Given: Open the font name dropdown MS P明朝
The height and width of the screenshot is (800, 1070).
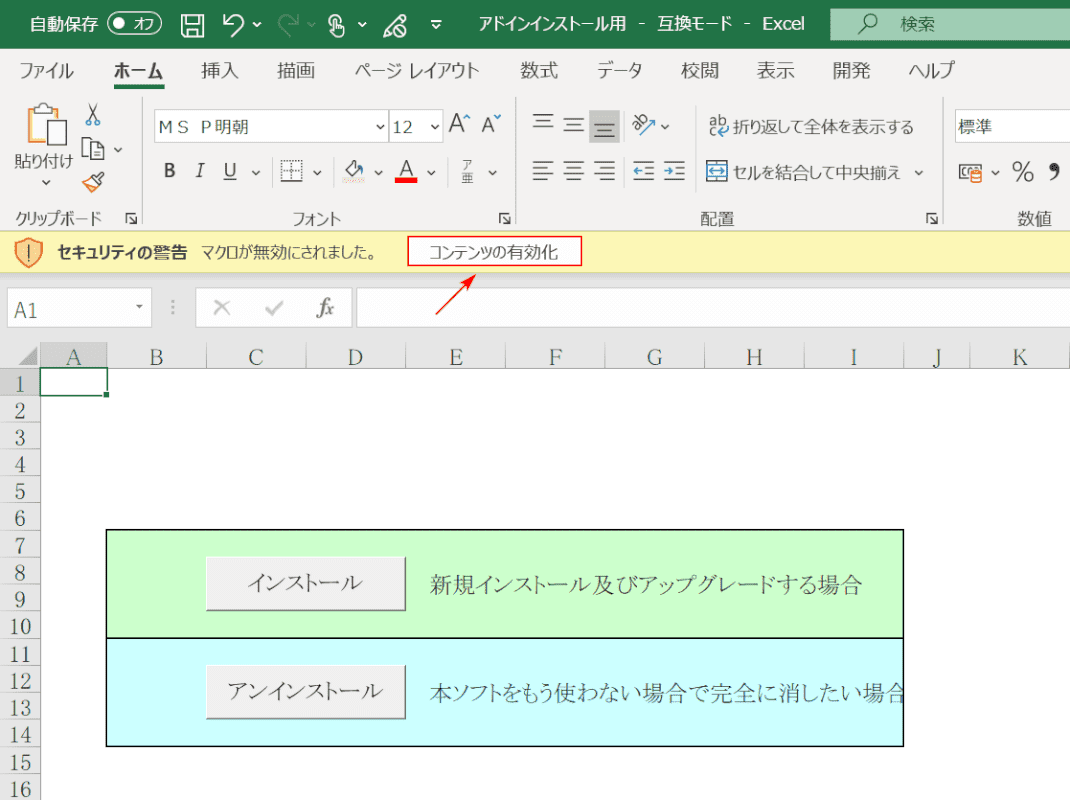Looking at the screenshot, I should pos(380,127).
